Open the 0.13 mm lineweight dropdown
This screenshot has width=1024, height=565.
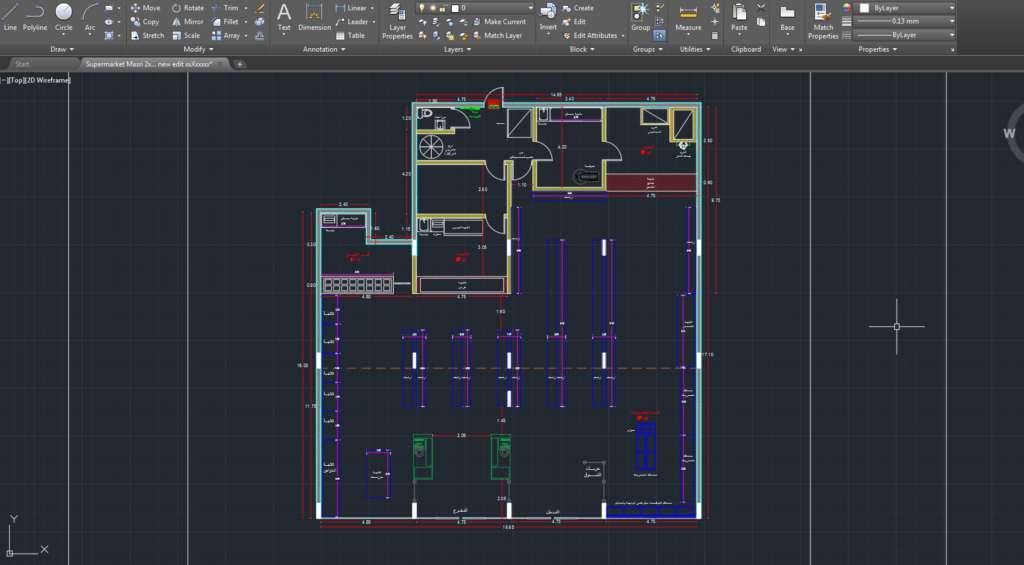pyautogui.click(x=904, y=21)
